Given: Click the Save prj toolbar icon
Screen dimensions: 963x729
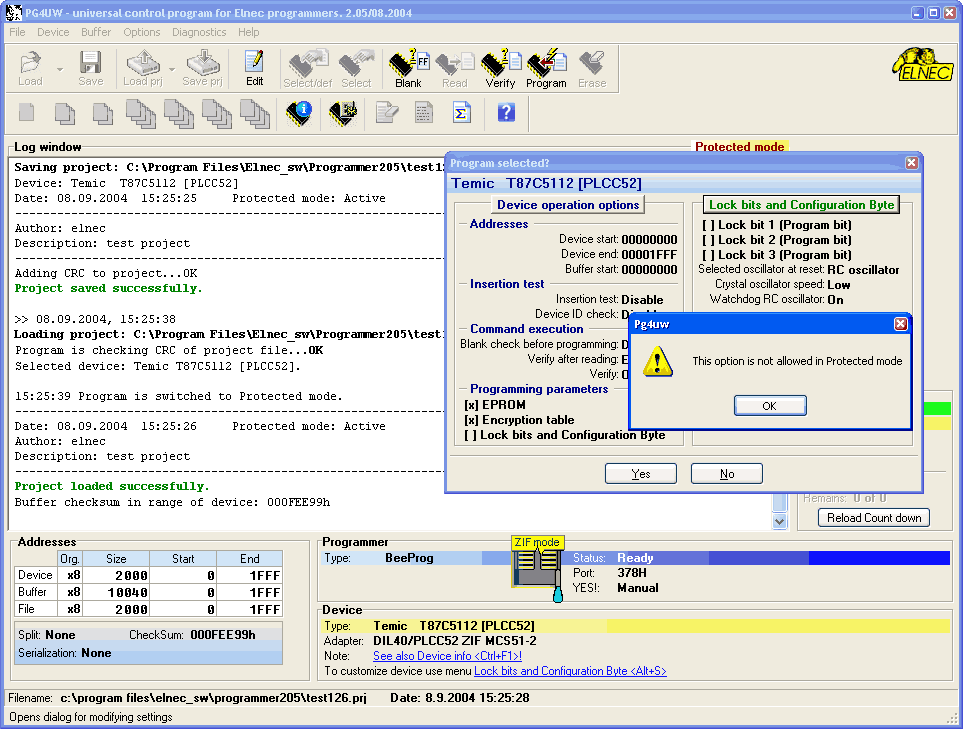Looking at the screenshot, I should tap(203, 68).
